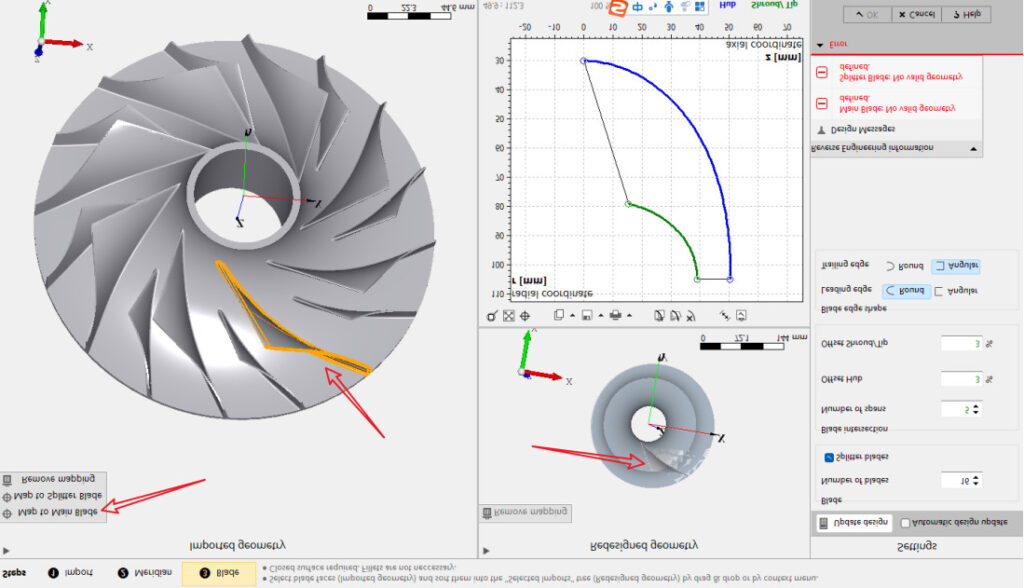Viewport: 1024px width, 588px height.
Task: Choose Map to Main Blade menu entry
Action: click(x=57, y=513)
